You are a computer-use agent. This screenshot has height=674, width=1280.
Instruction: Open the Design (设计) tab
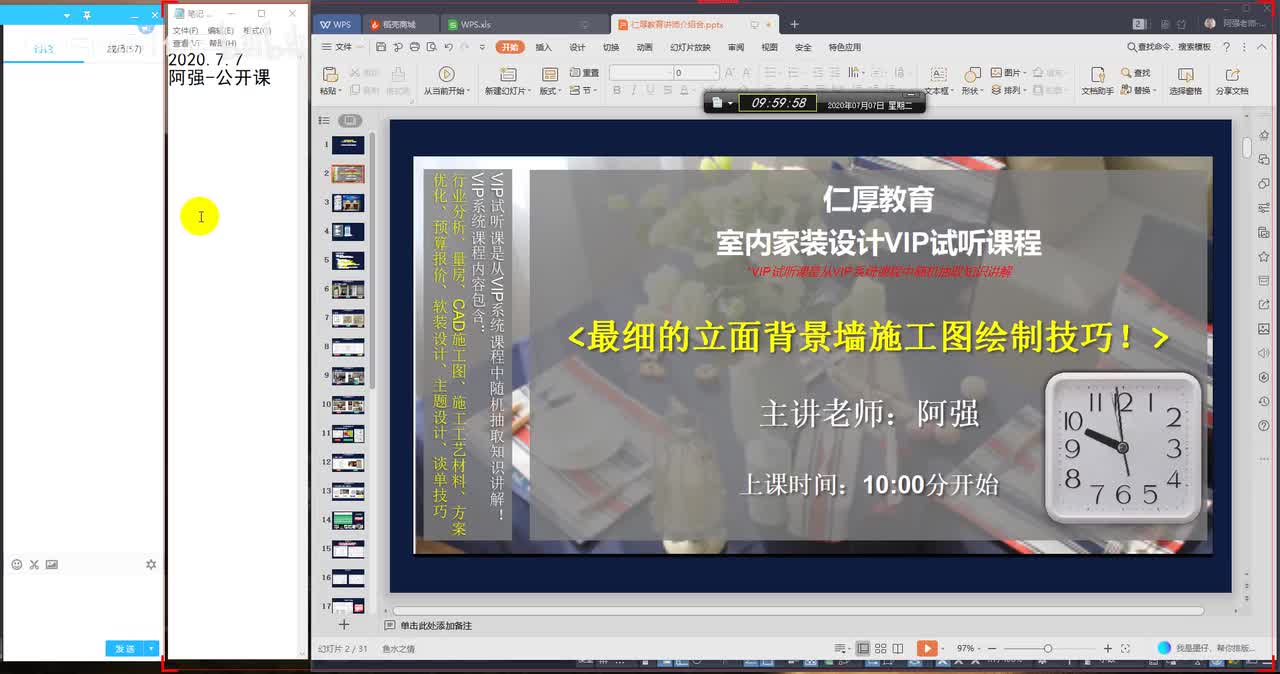(577, 47)
